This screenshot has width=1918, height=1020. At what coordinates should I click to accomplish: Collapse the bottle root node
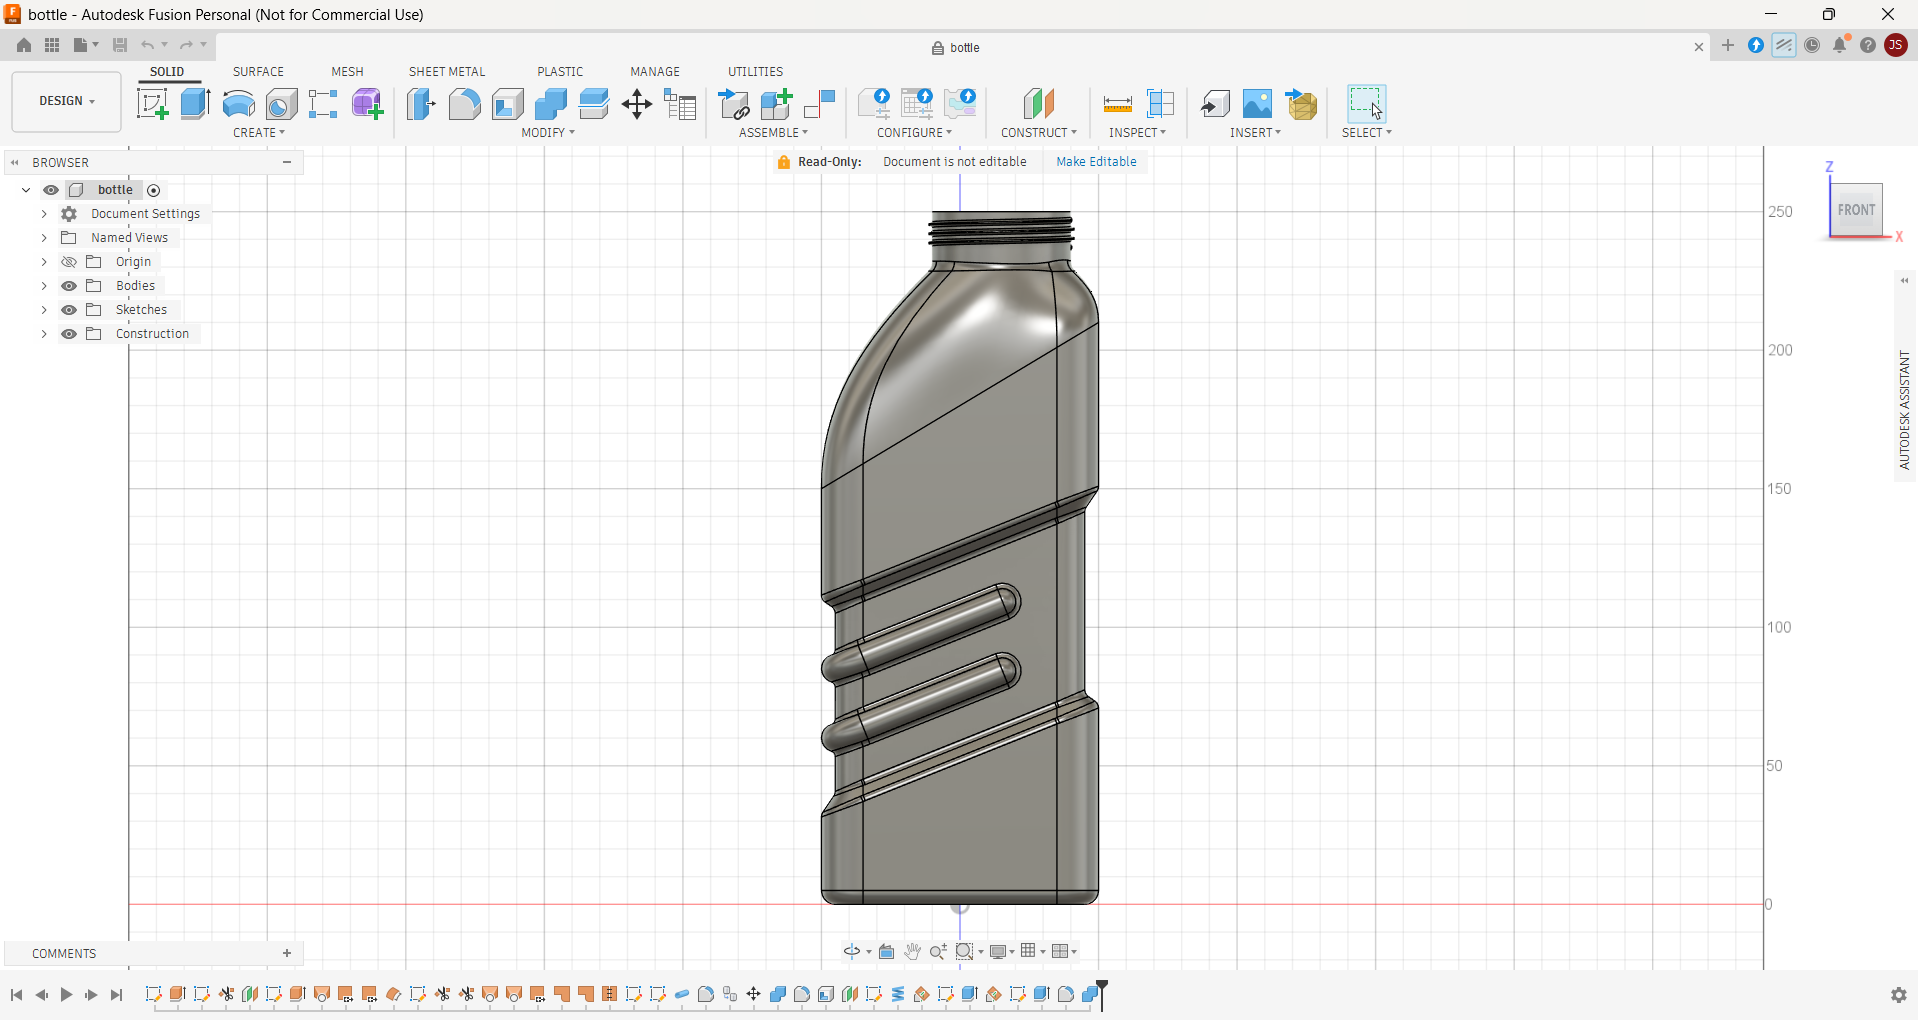[x=26, y=190]
